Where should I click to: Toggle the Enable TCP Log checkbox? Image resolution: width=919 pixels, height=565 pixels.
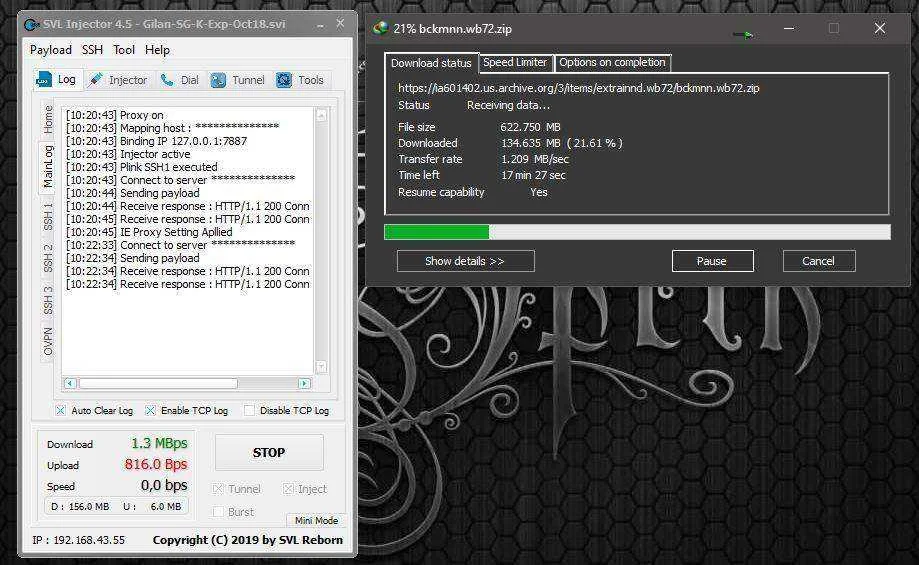click(x=150, y=410)
